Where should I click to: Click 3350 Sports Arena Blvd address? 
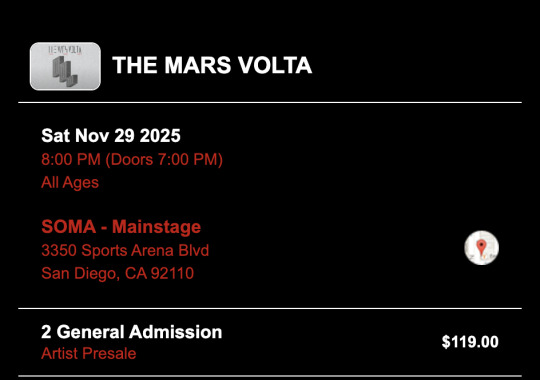pos(125,250)
